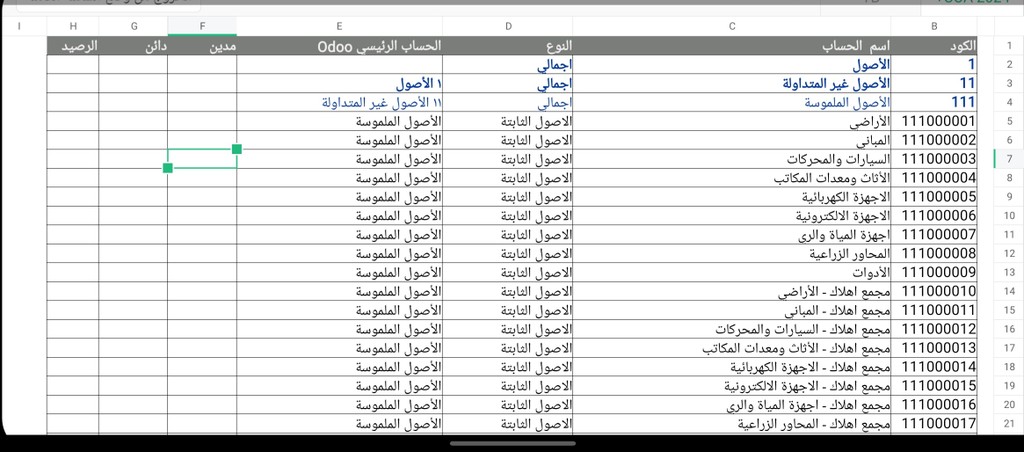
Task: Select the مدين column title cell
Action: pyautogui.click(x=202, y=46)
